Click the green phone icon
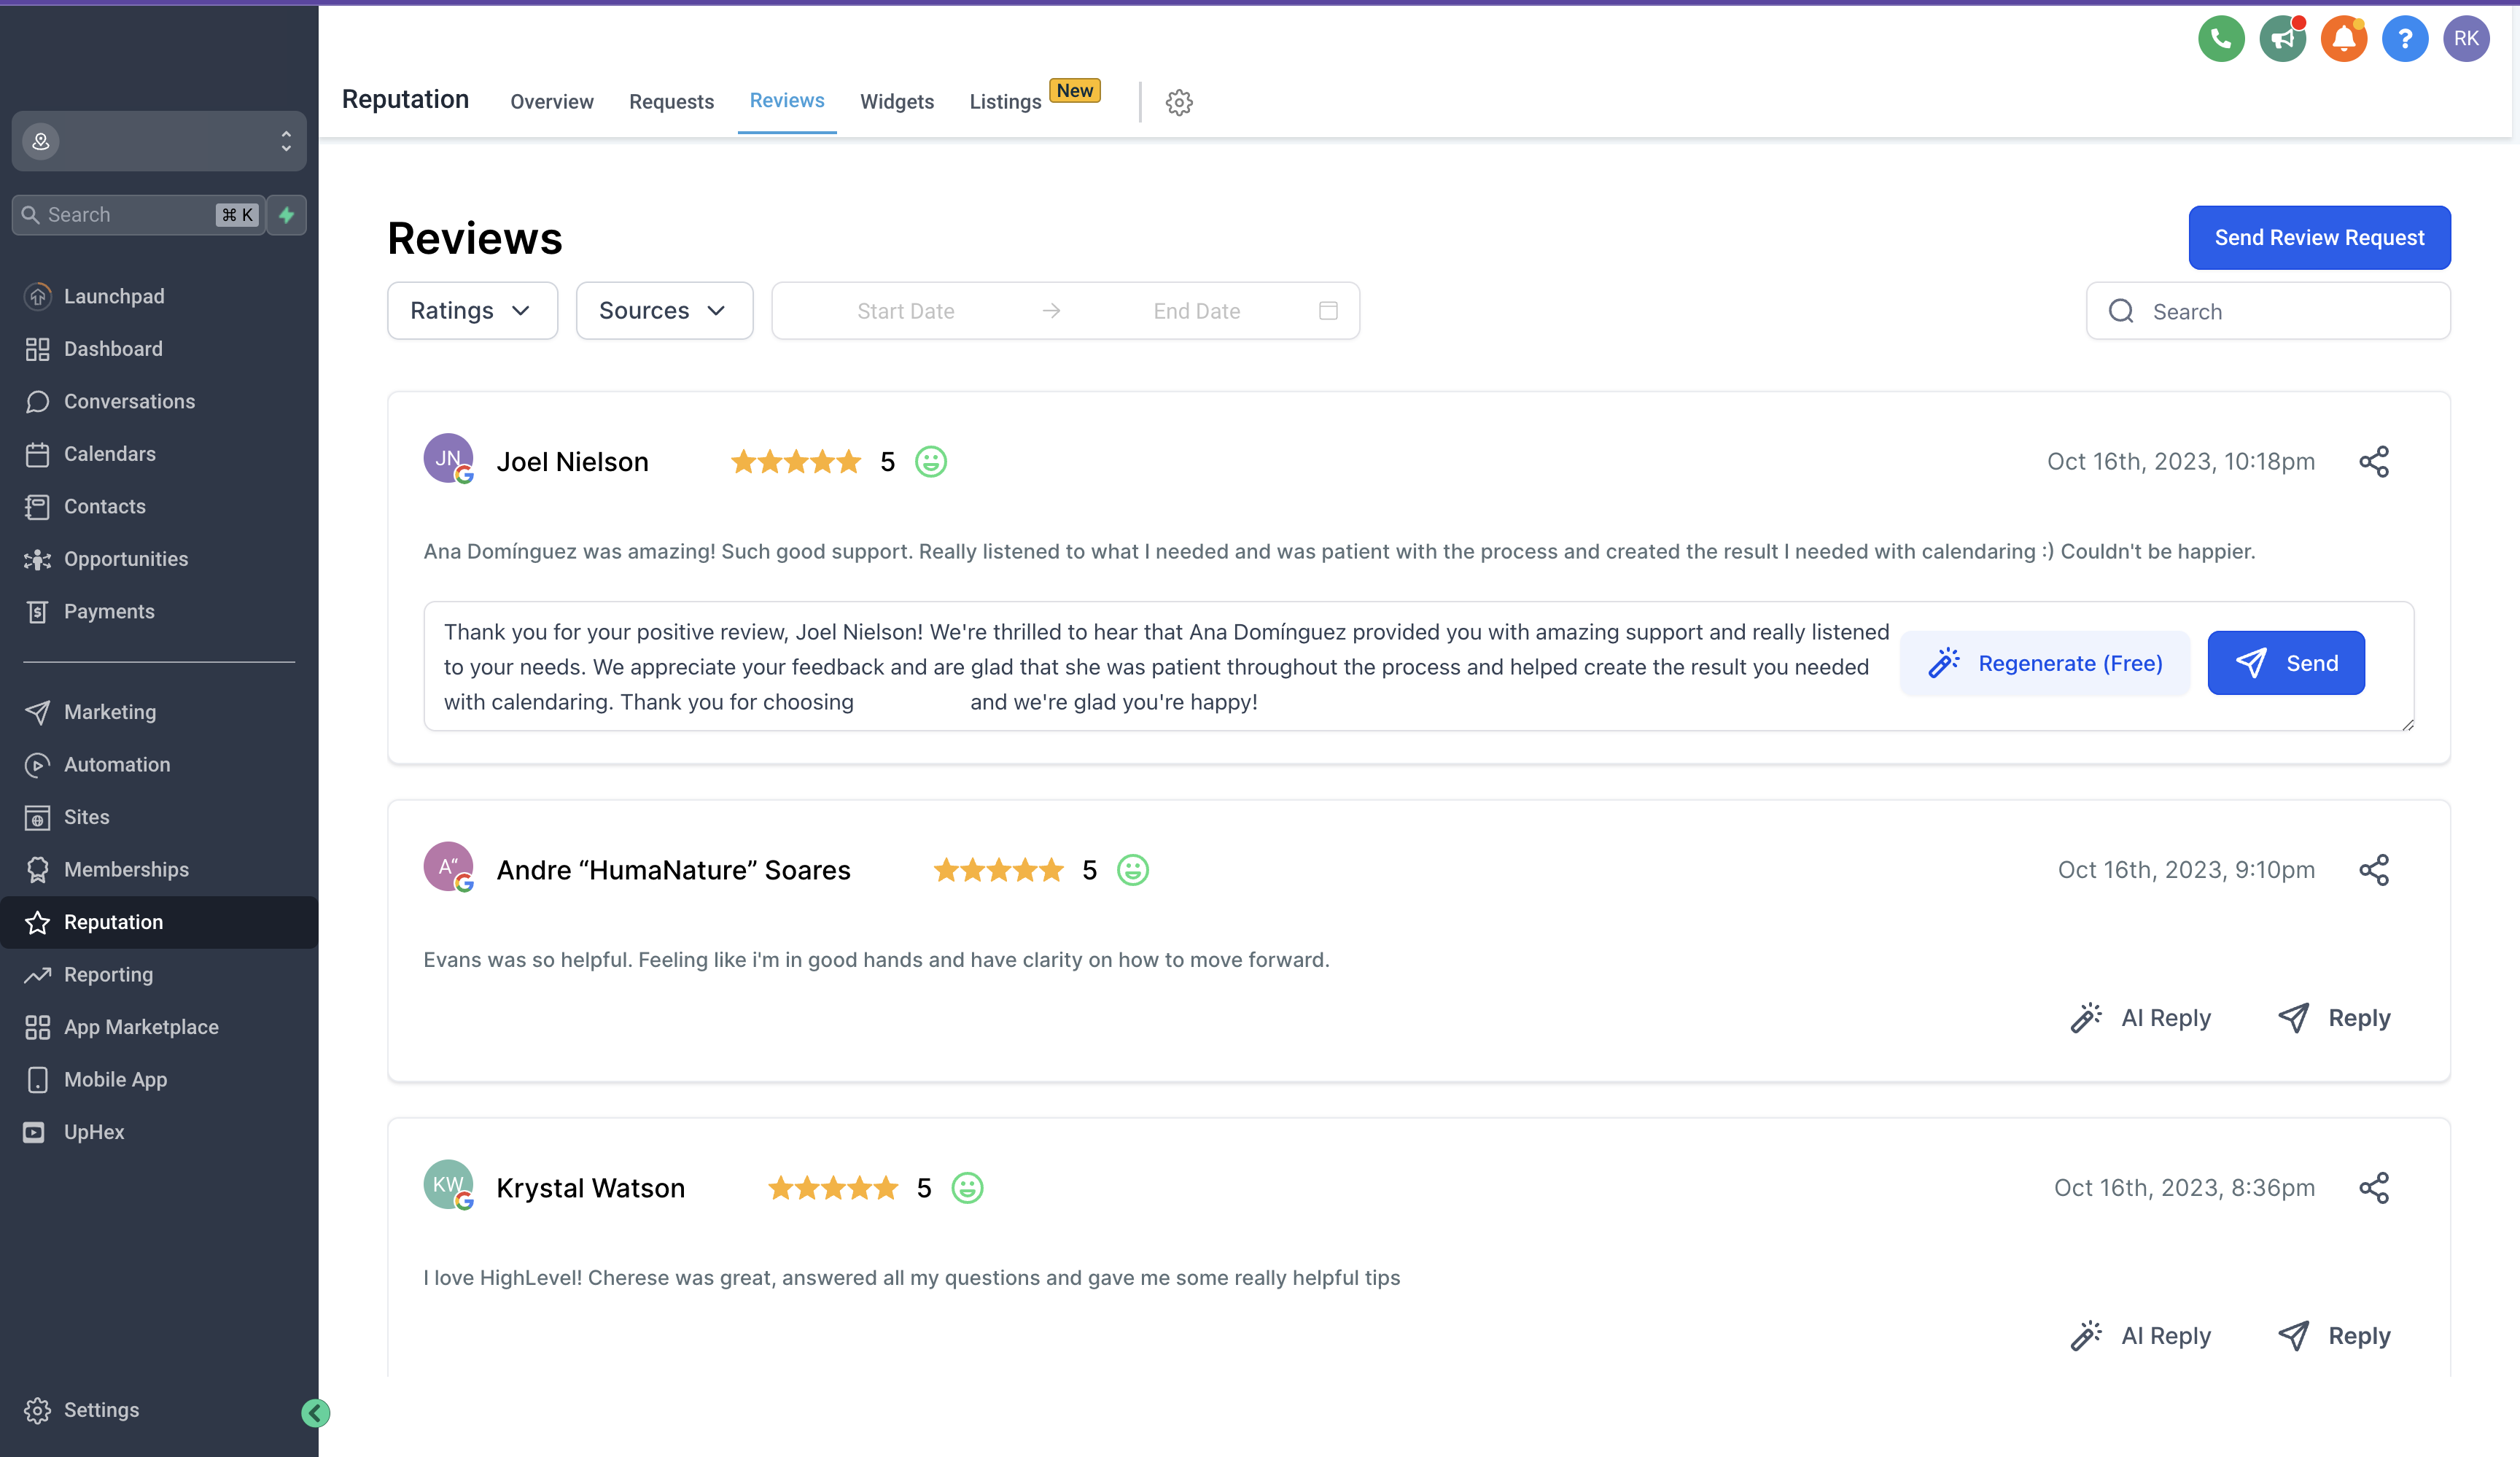This screenshot has width=2520, height=1457. 2221,38
